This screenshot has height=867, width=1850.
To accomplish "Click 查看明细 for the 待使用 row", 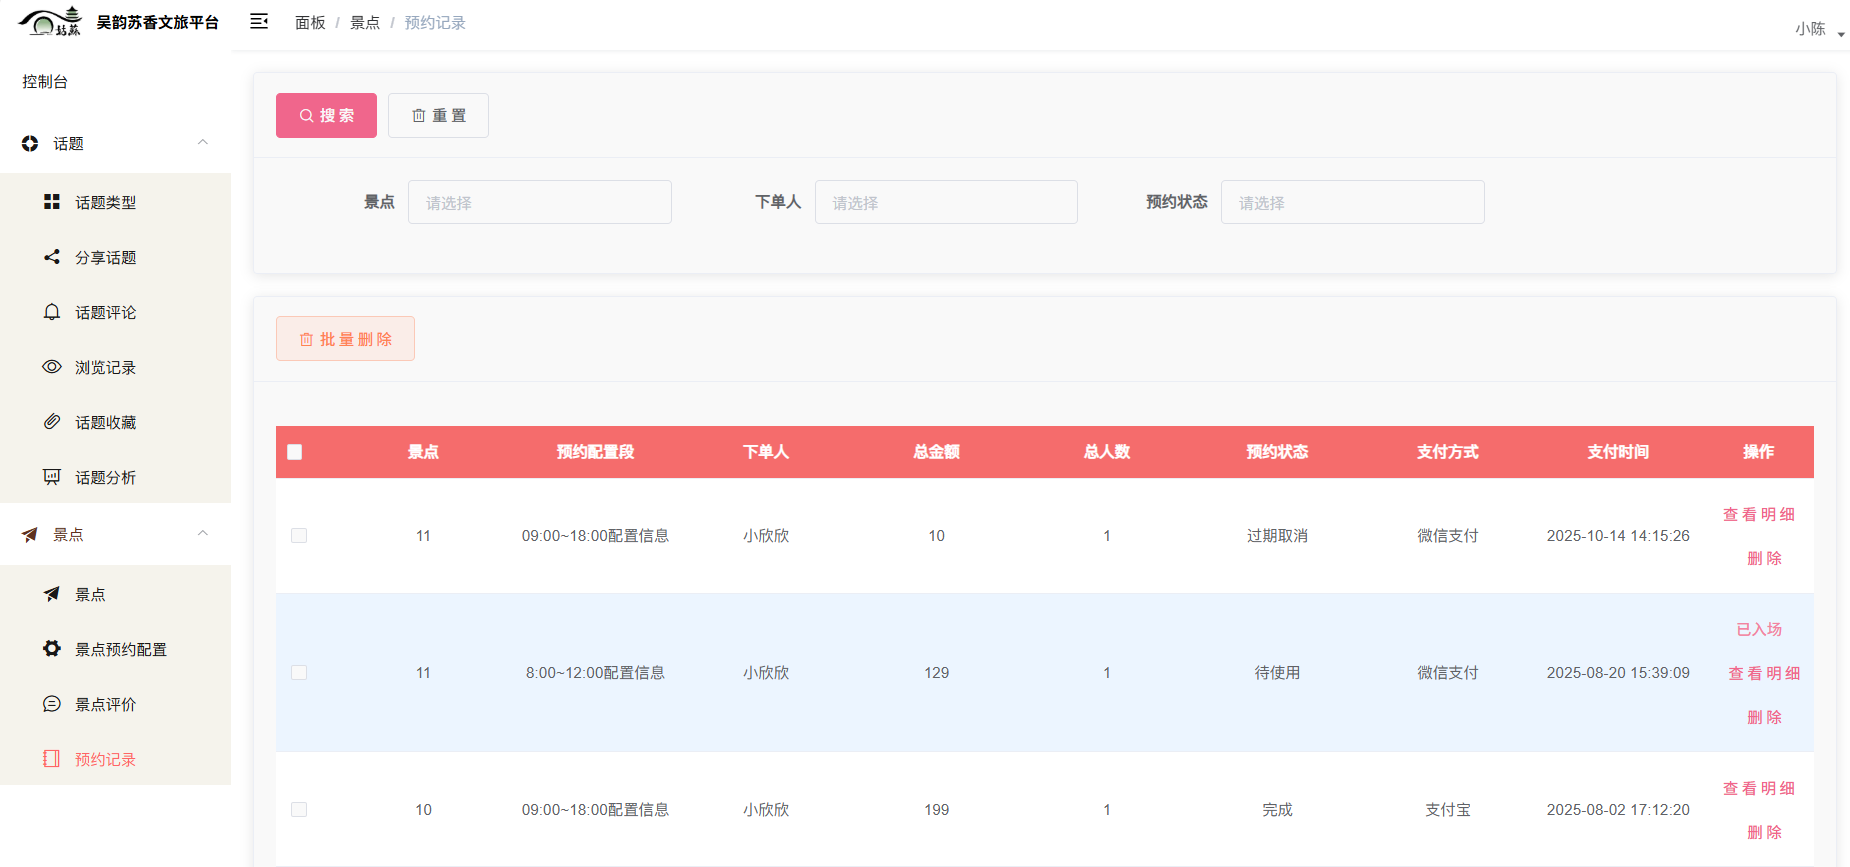I will click(1765, 673).
